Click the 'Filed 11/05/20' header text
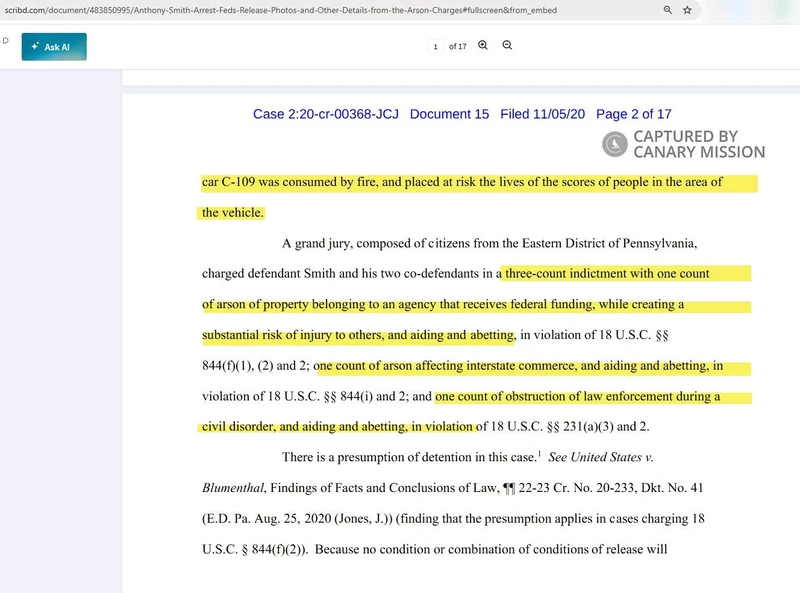The width and height of the screenshot is (800, 593). (x=542, y=114)
